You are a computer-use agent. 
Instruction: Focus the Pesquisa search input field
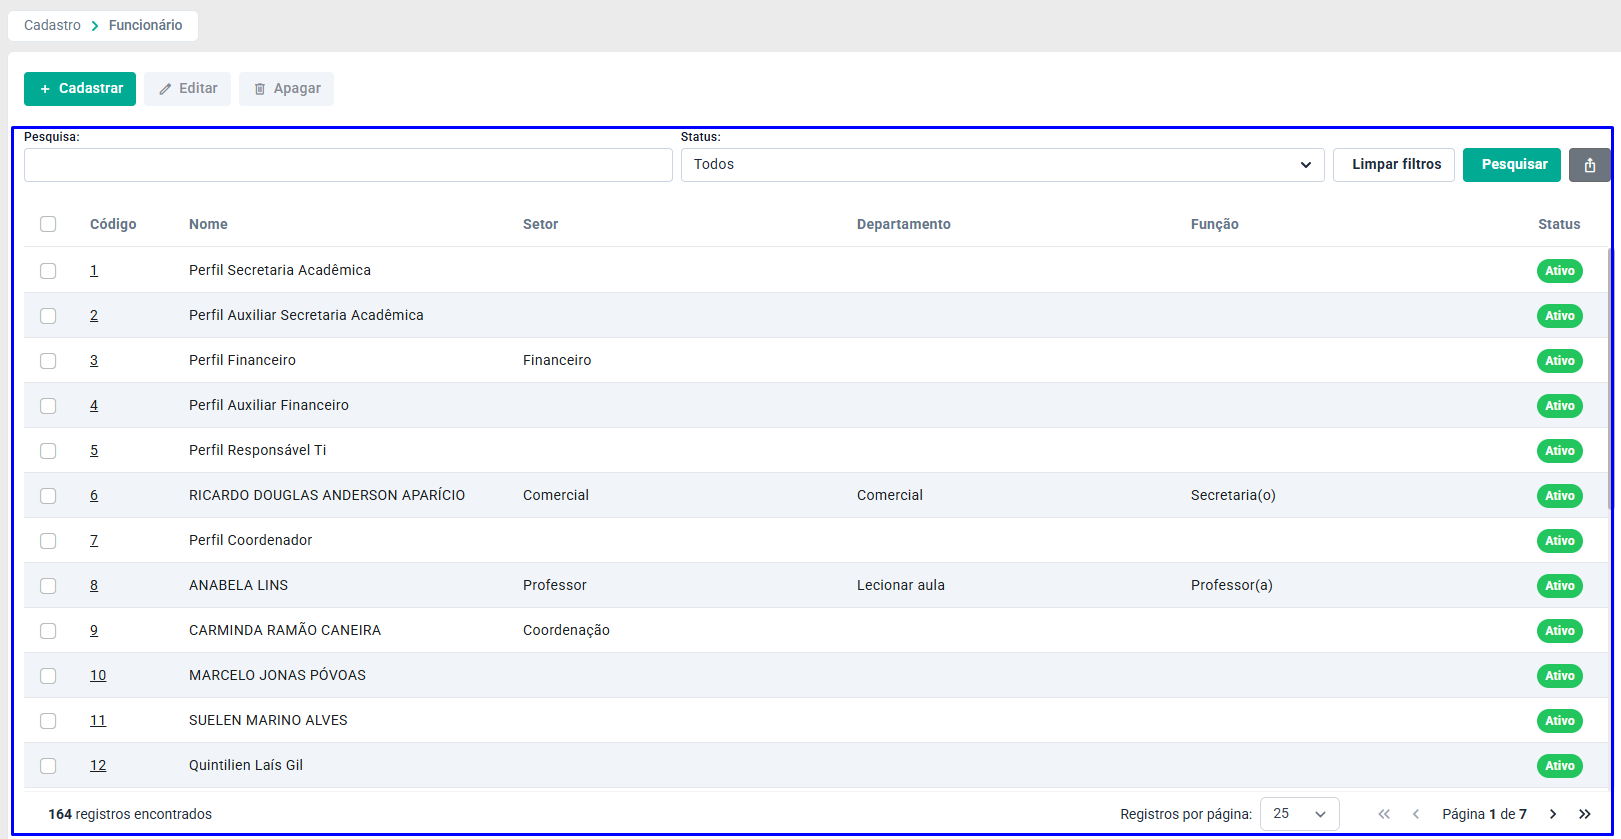click(348, 165)
